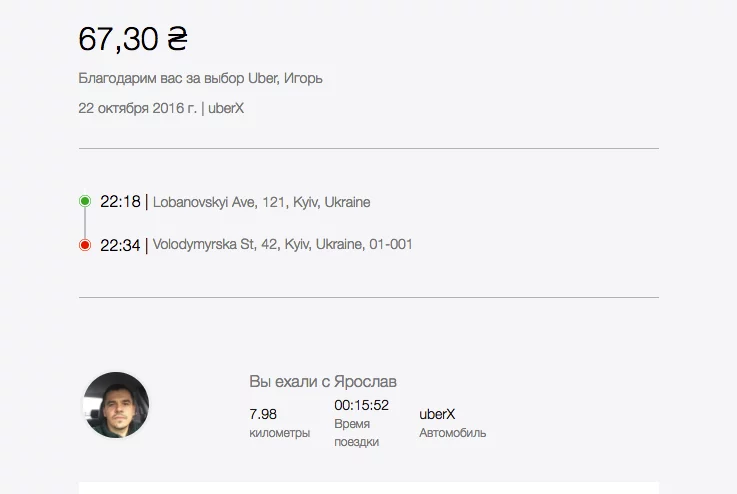This screenshot has width=737, height=494.
Task: Click the drop-off time 22:34
Action: click(120, 244)
